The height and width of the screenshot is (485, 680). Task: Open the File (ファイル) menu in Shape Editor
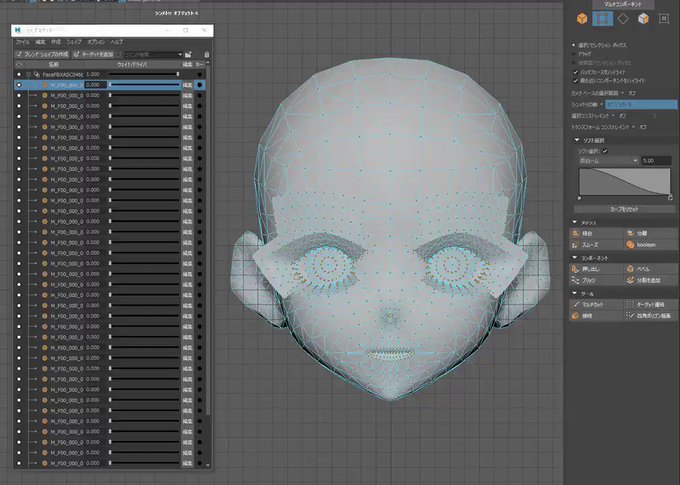pos(23,42)
